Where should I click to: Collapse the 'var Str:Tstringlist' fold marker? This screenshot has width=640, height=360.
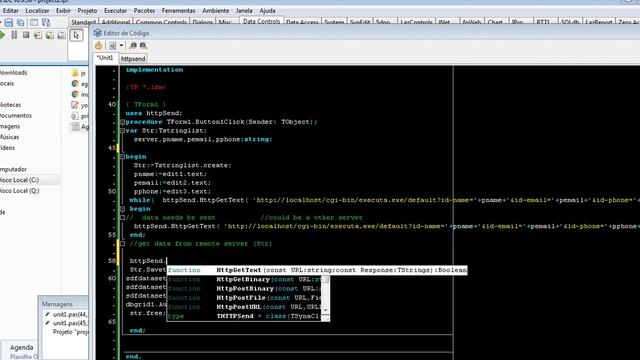click(x=122, y=131)
